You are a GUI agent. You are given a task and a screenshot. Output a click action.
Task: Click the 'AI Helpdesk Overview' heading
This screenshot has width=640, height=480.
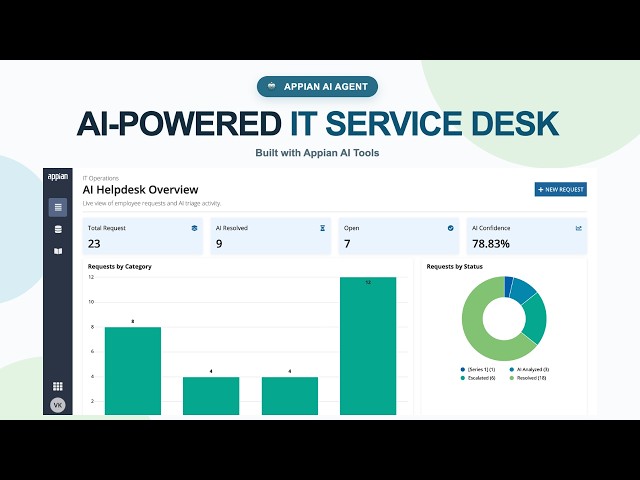pos(140,190)
